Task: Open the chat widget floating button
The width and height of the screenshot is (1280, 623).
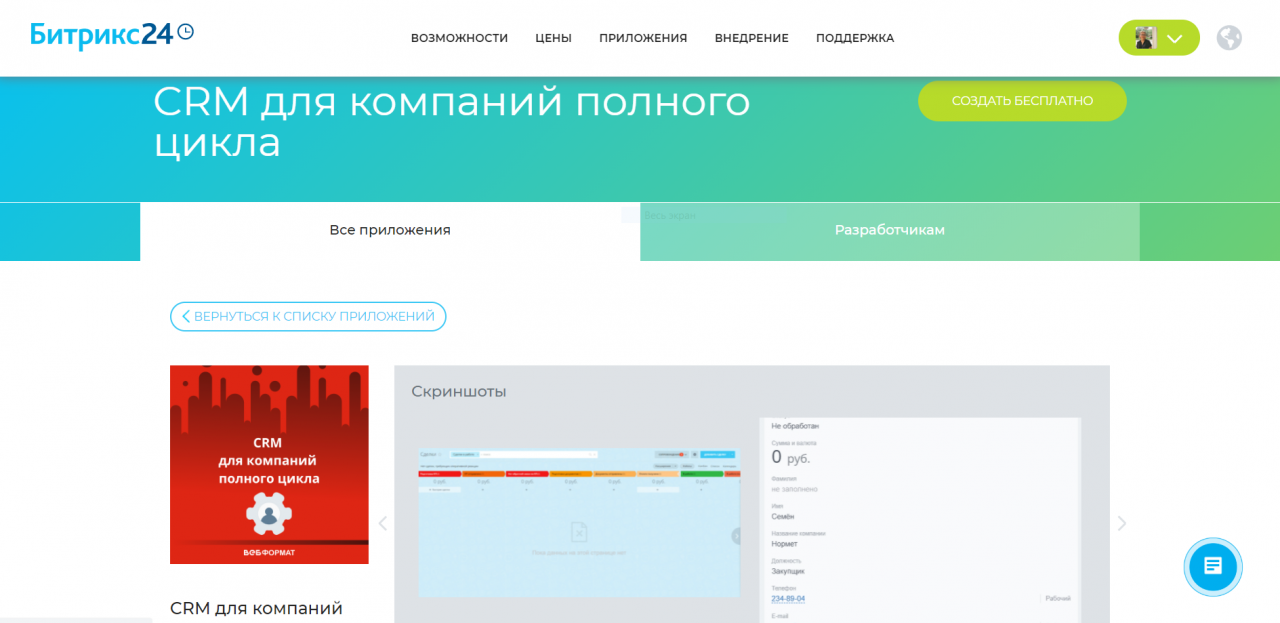Action: (1213, 567)
